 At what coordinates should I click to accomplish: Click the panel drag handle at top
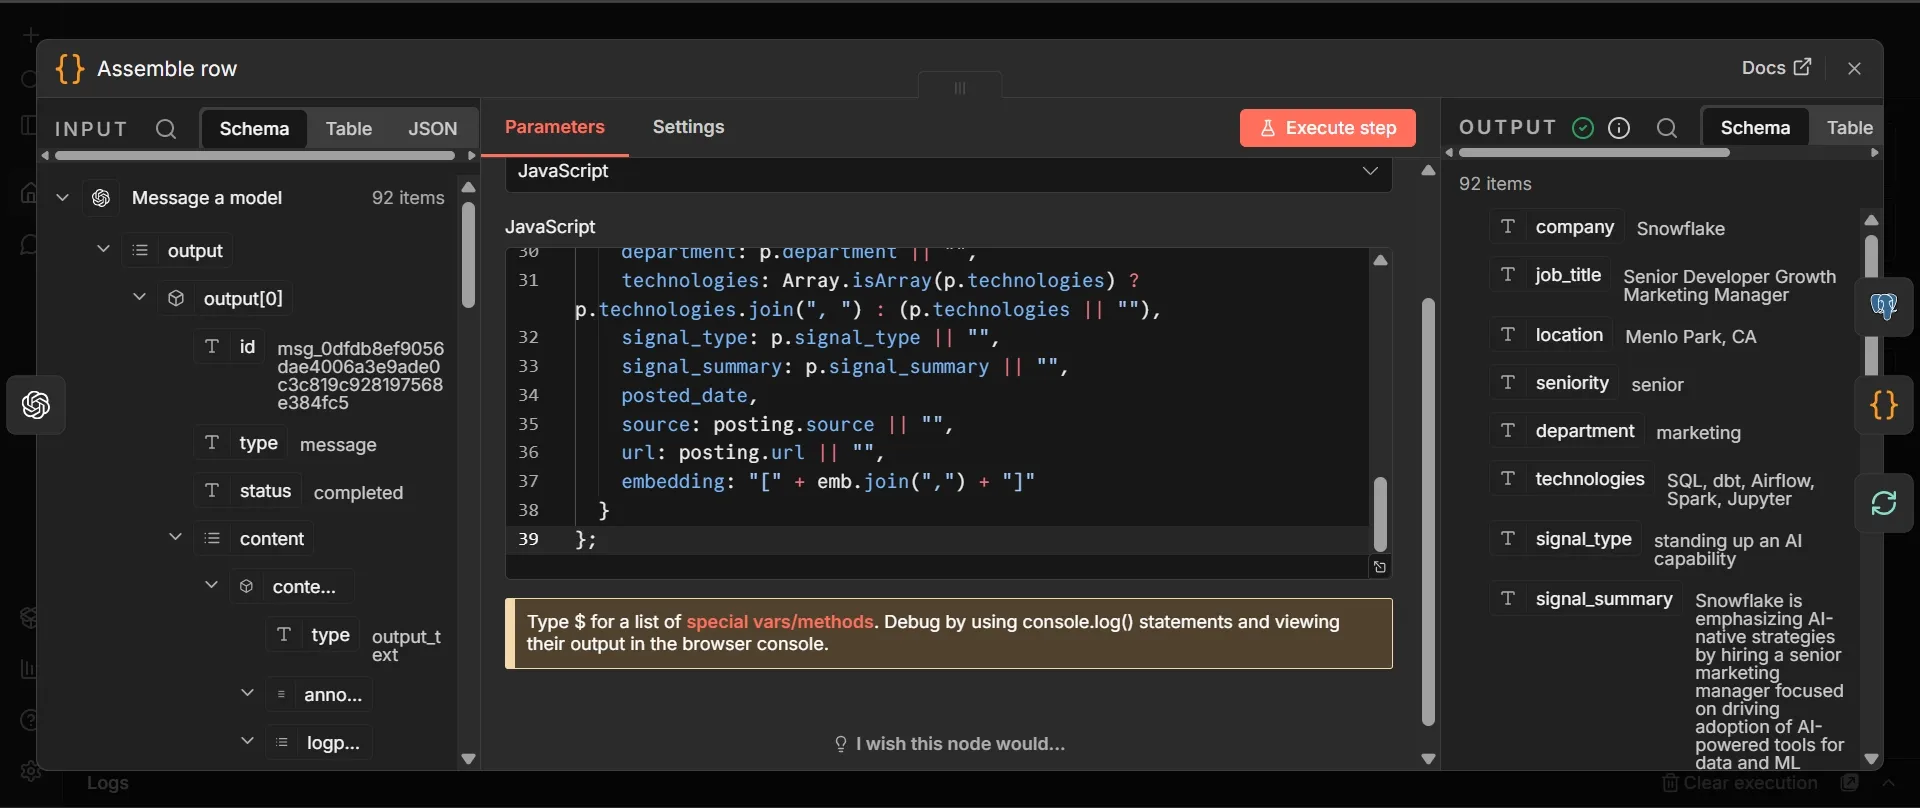click(960, 87)
